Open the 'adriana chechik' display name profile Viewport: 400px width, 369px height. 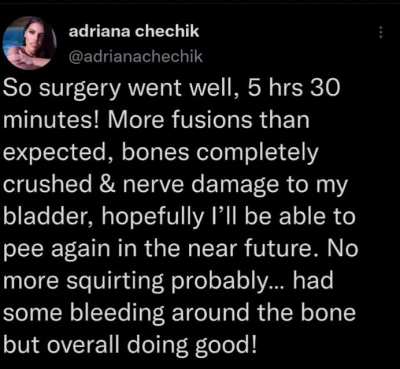[134, 32]
